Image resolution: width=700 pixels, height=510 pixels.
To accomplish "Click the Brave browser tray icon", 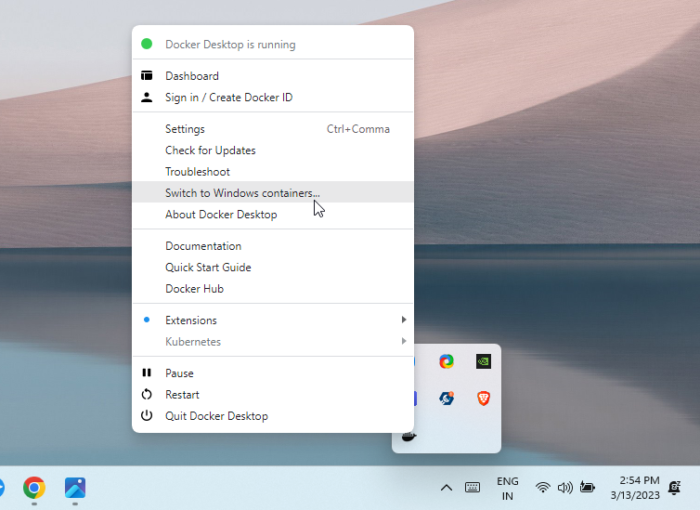I will point(483,398).
